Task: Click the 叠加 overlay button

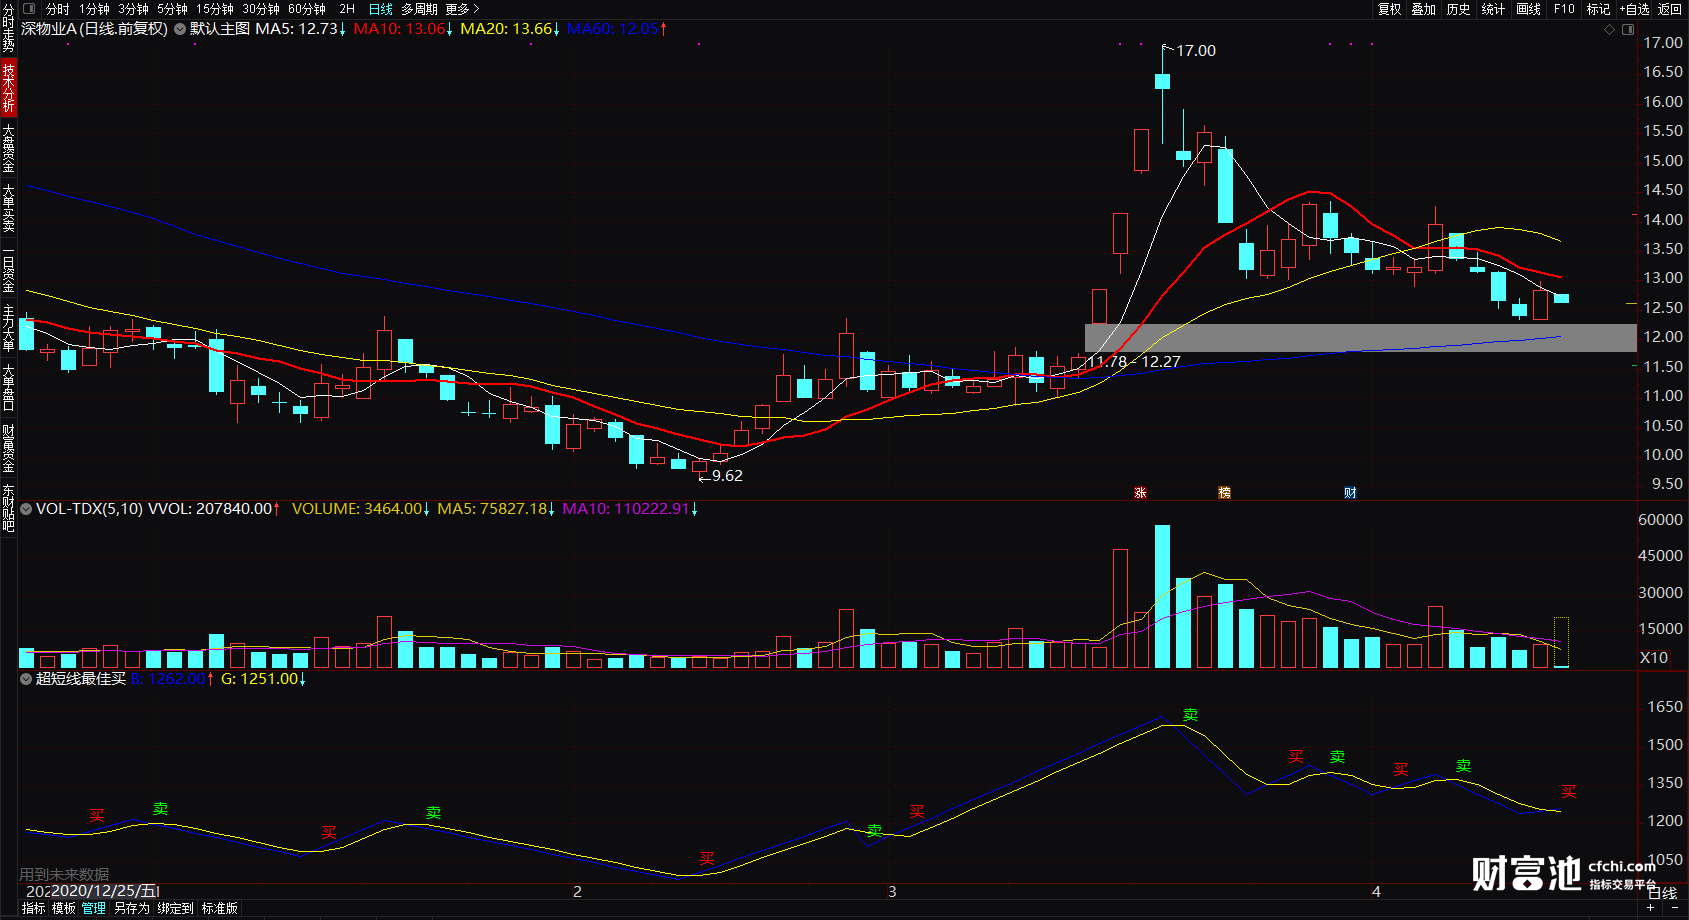Action: (1424, 9)
